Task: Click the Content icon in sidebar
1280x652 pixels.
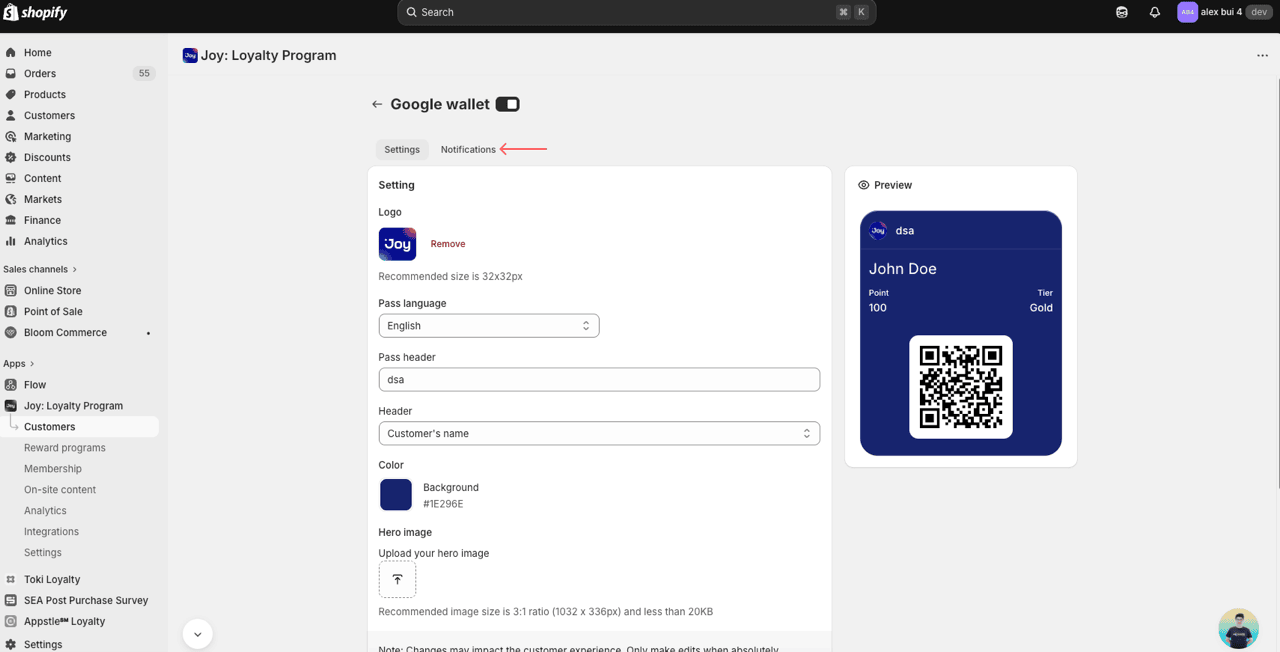Action: 11,179
